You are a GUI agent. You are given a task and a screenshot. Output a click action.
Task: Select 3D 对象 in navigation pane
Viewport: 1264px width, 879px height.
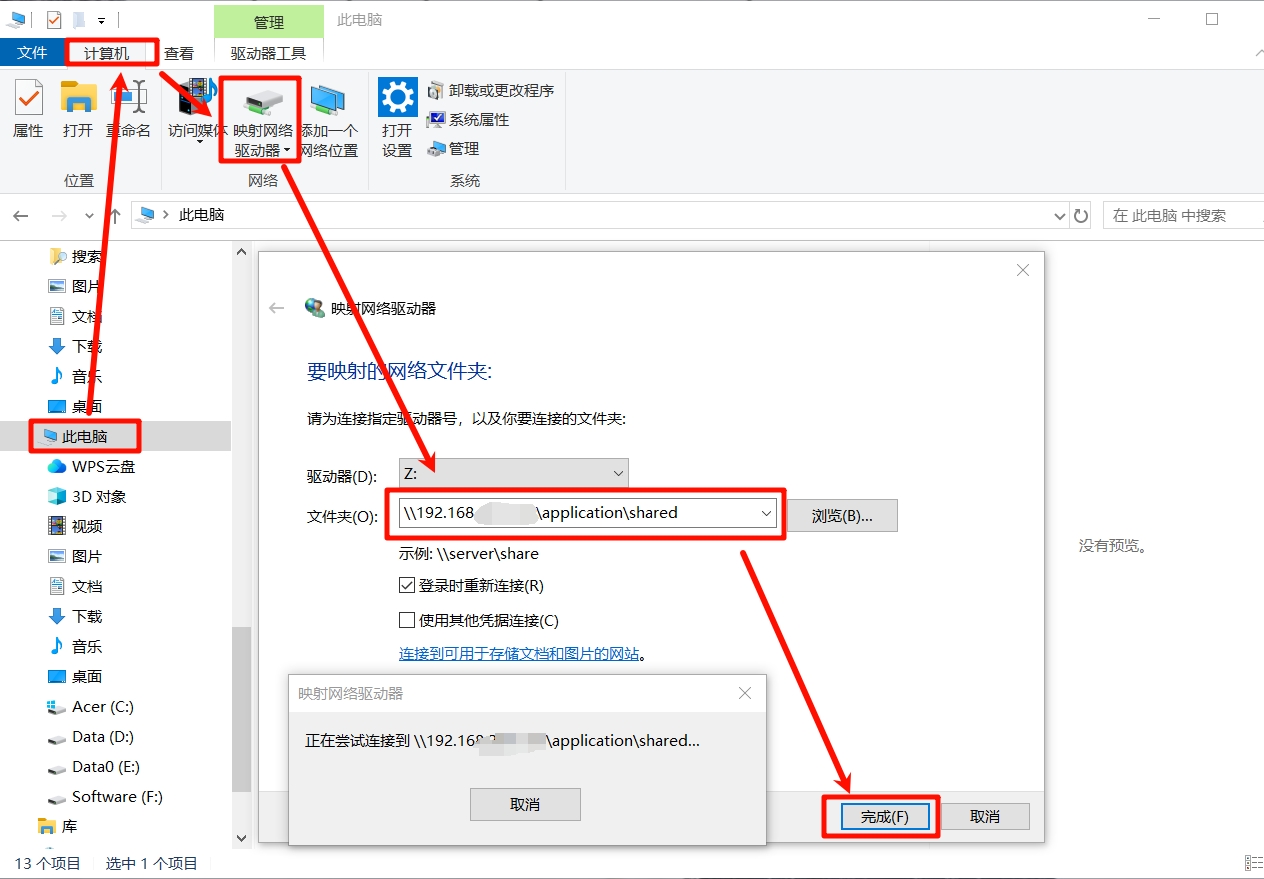(87, 496)
